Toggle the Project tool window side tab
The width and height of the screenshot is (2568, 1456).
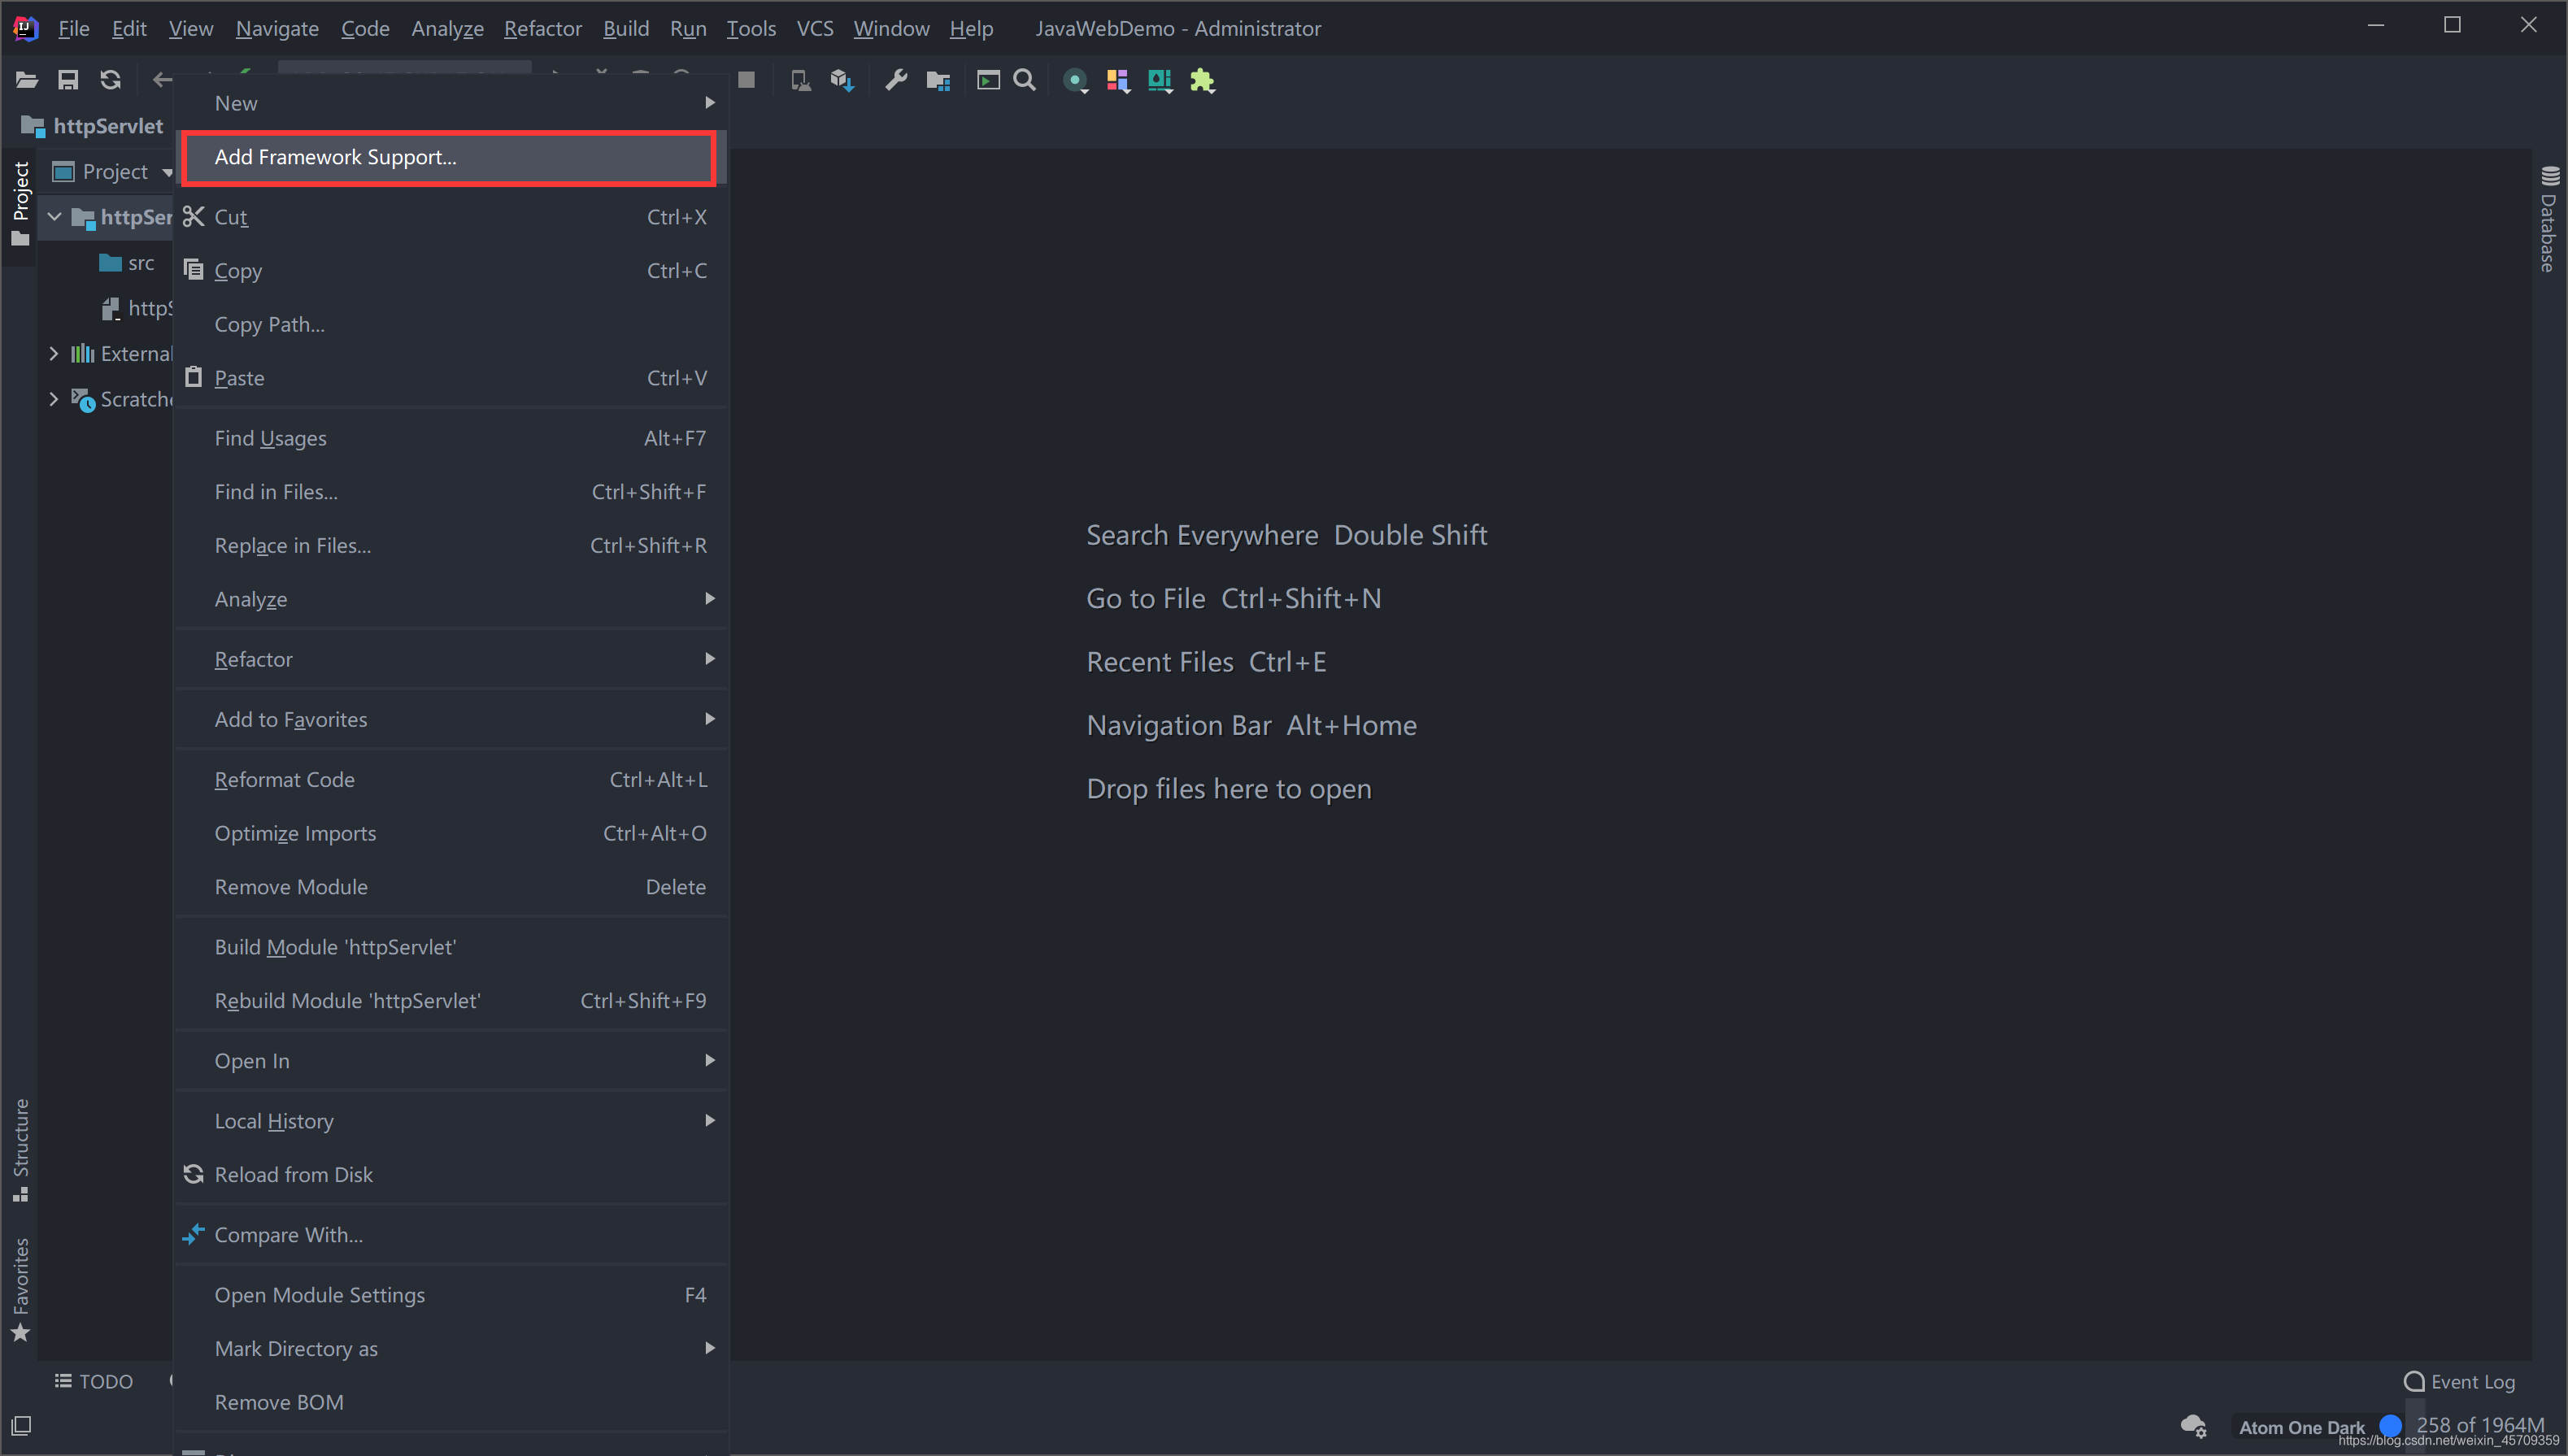(x=21, y=203)
